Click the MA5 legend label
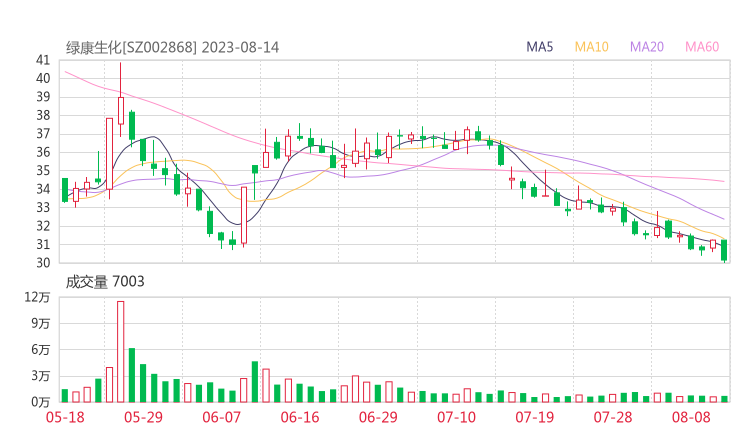The image size is (740, 440). click(x=539, y=47)
